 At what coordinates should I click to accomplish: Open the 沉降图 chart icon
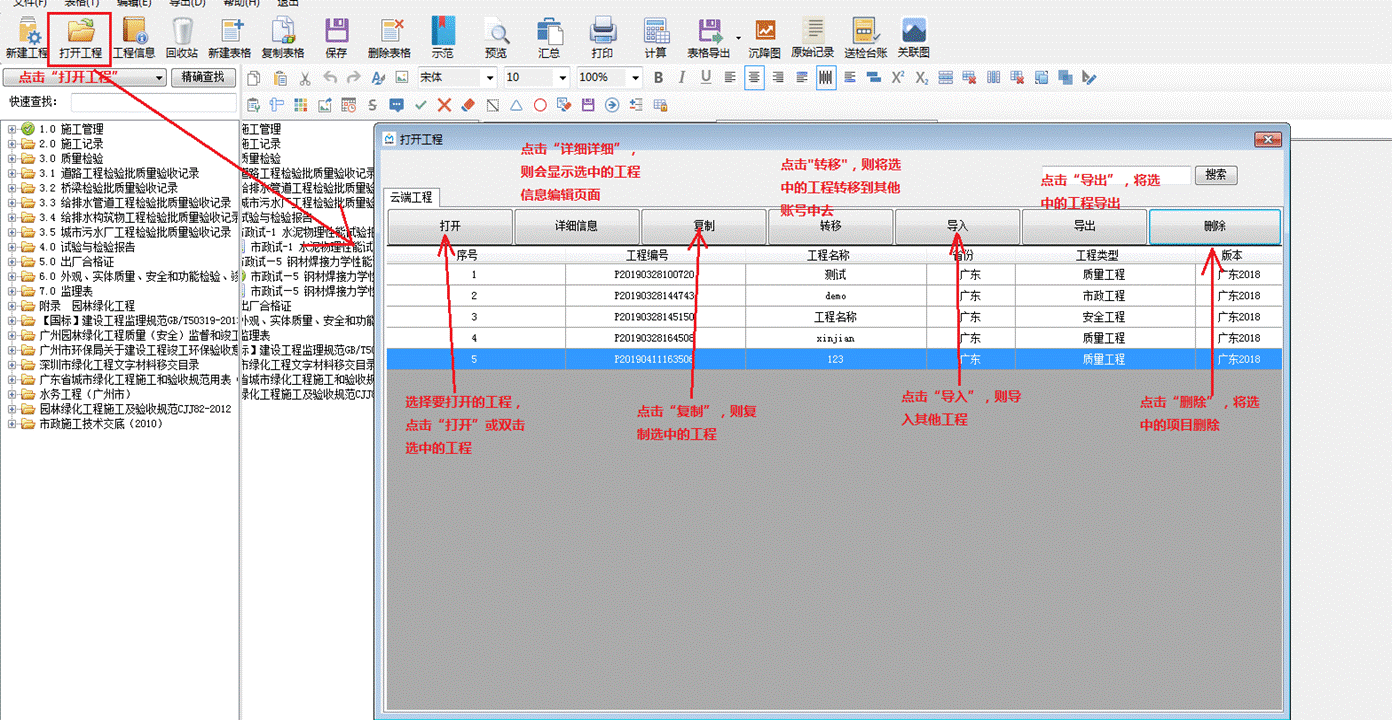(x=765, y=32)
